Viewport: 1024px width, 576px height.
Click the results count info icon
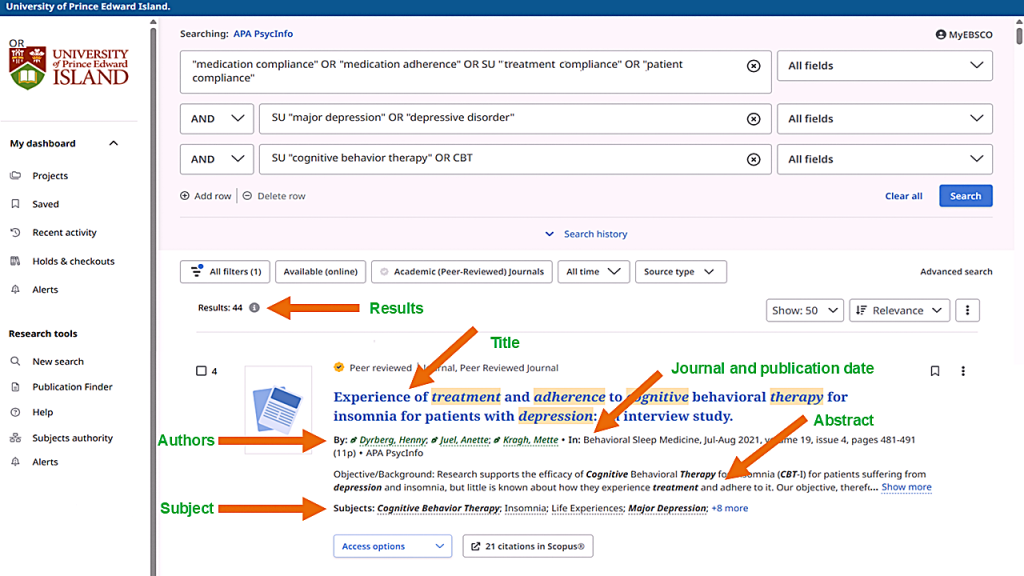pyautogui.click(x=254, y=308)
